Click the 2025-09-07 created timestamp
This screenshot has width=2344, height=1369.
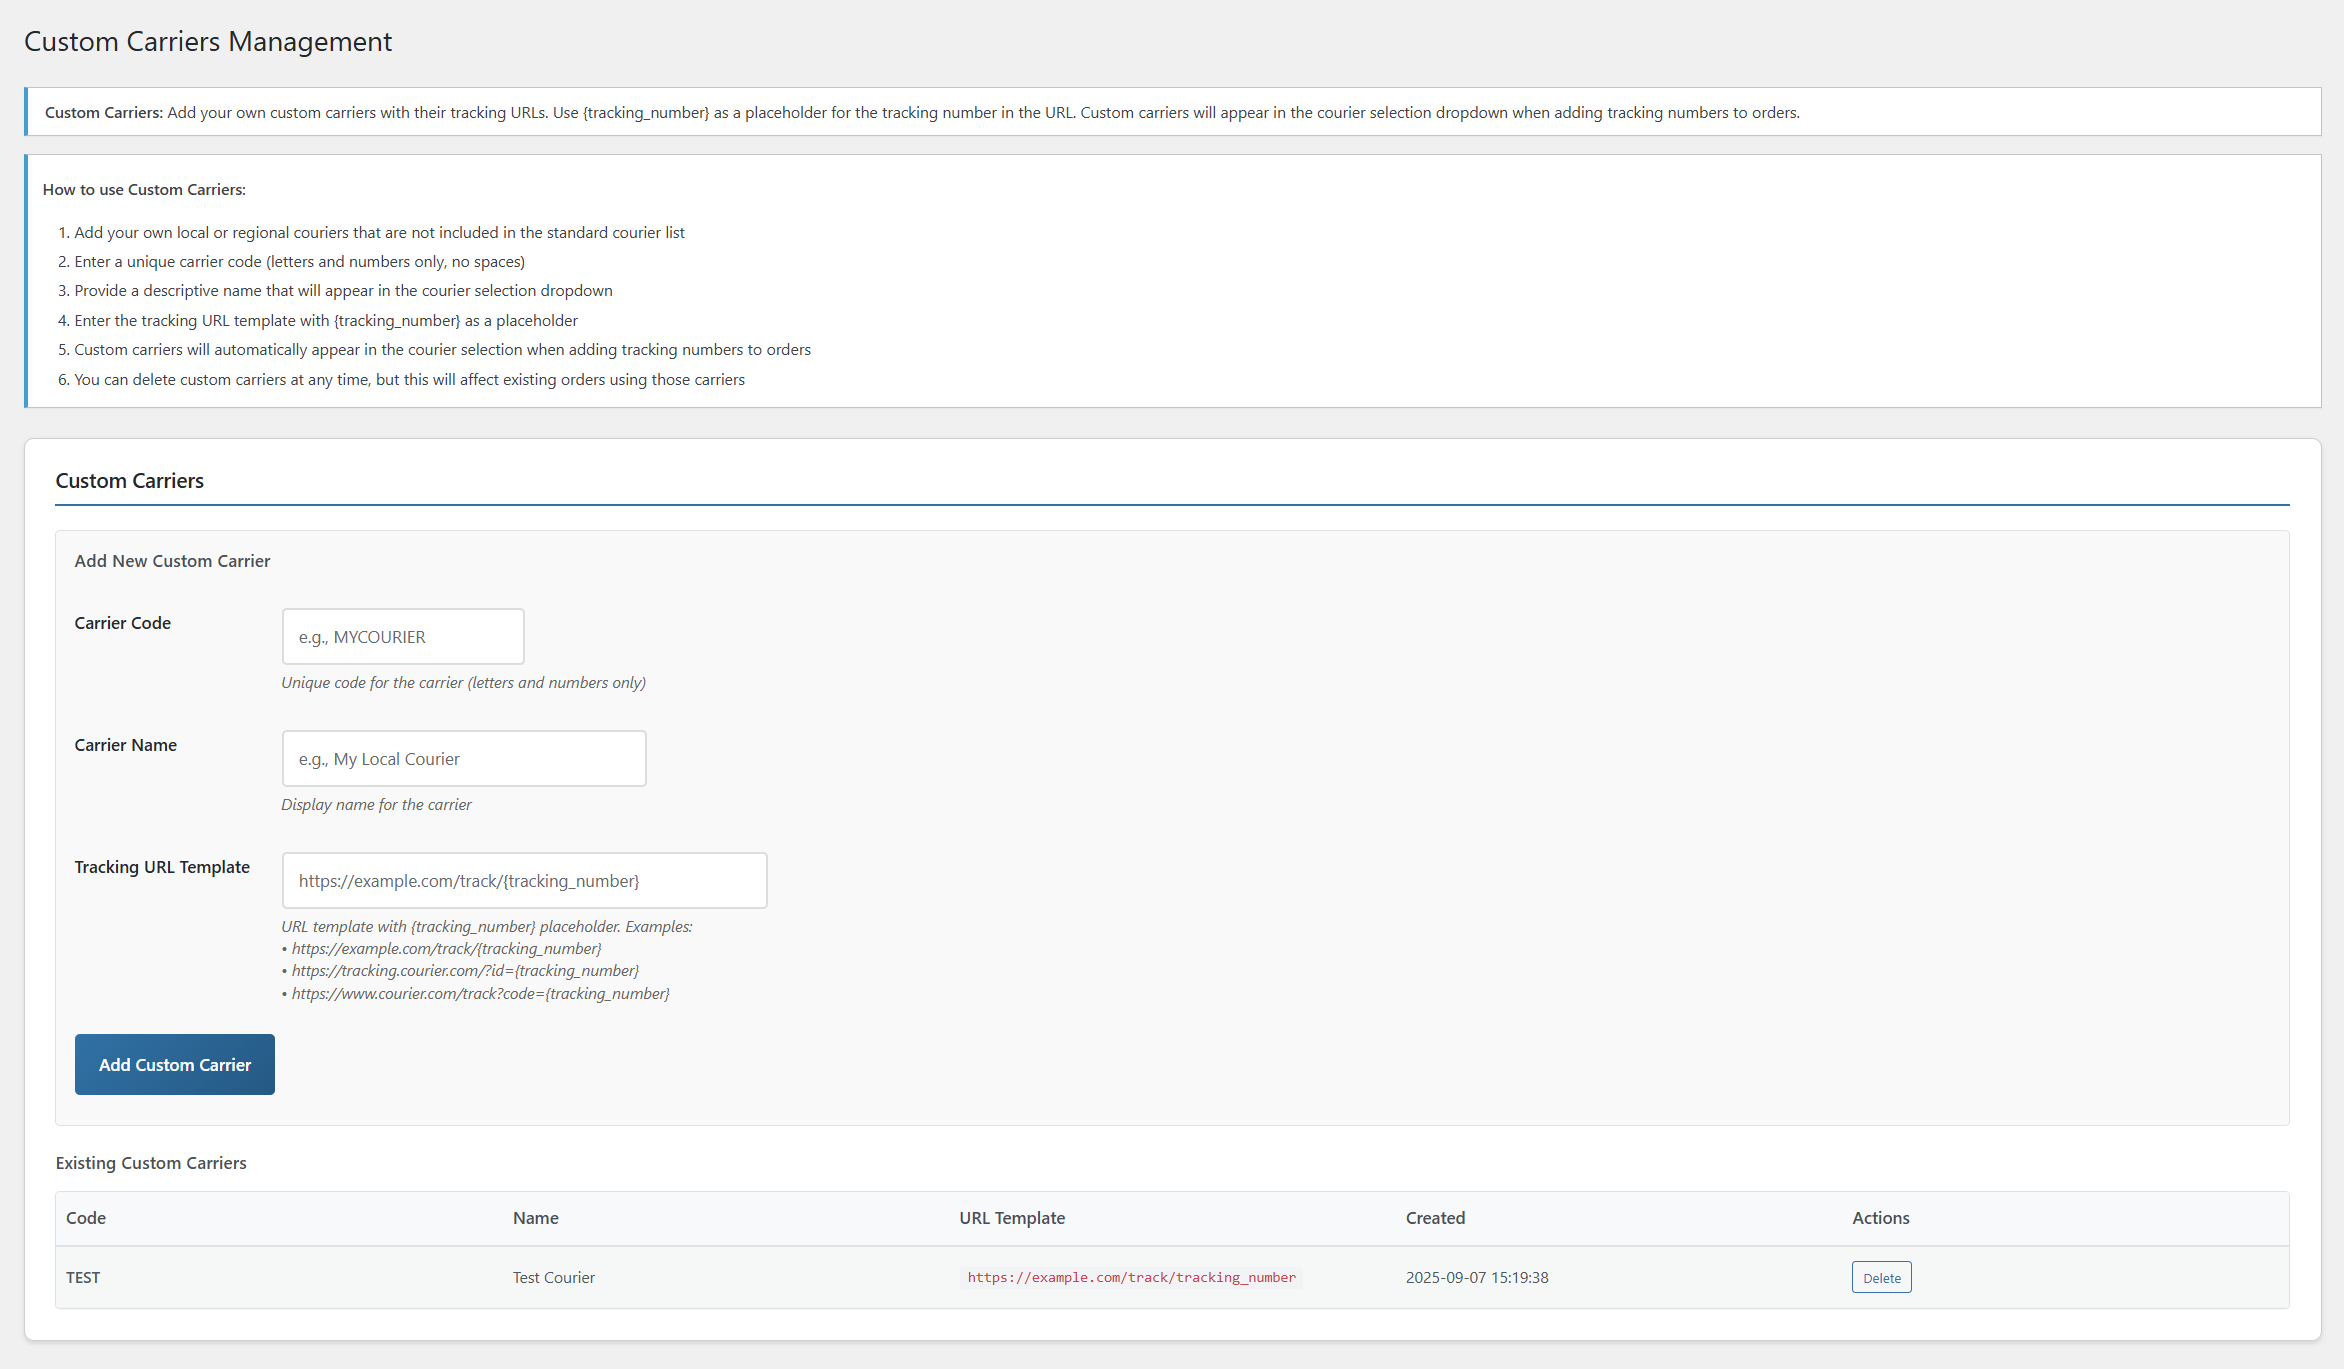coord(1476,1278)
